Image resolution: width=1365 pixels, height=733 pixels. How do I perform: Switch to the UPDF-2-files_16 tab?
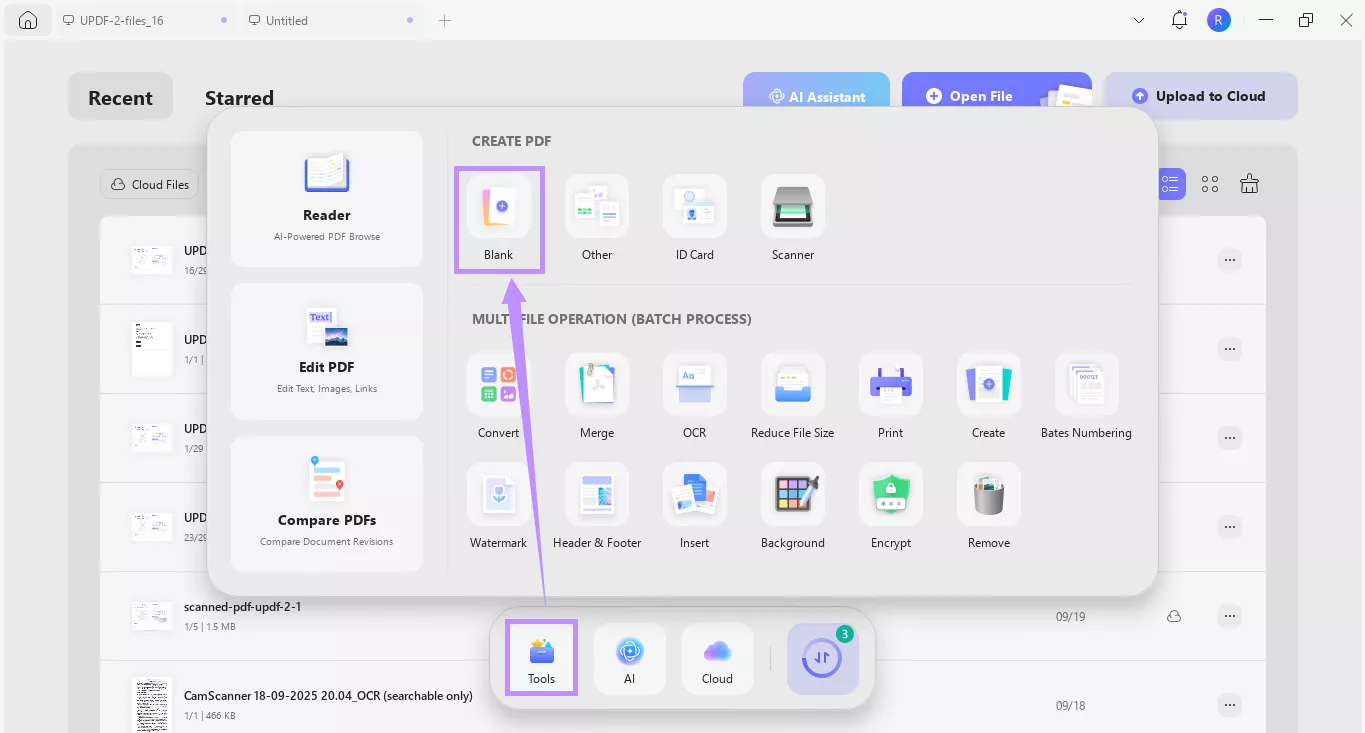click(x=120, y=20)
